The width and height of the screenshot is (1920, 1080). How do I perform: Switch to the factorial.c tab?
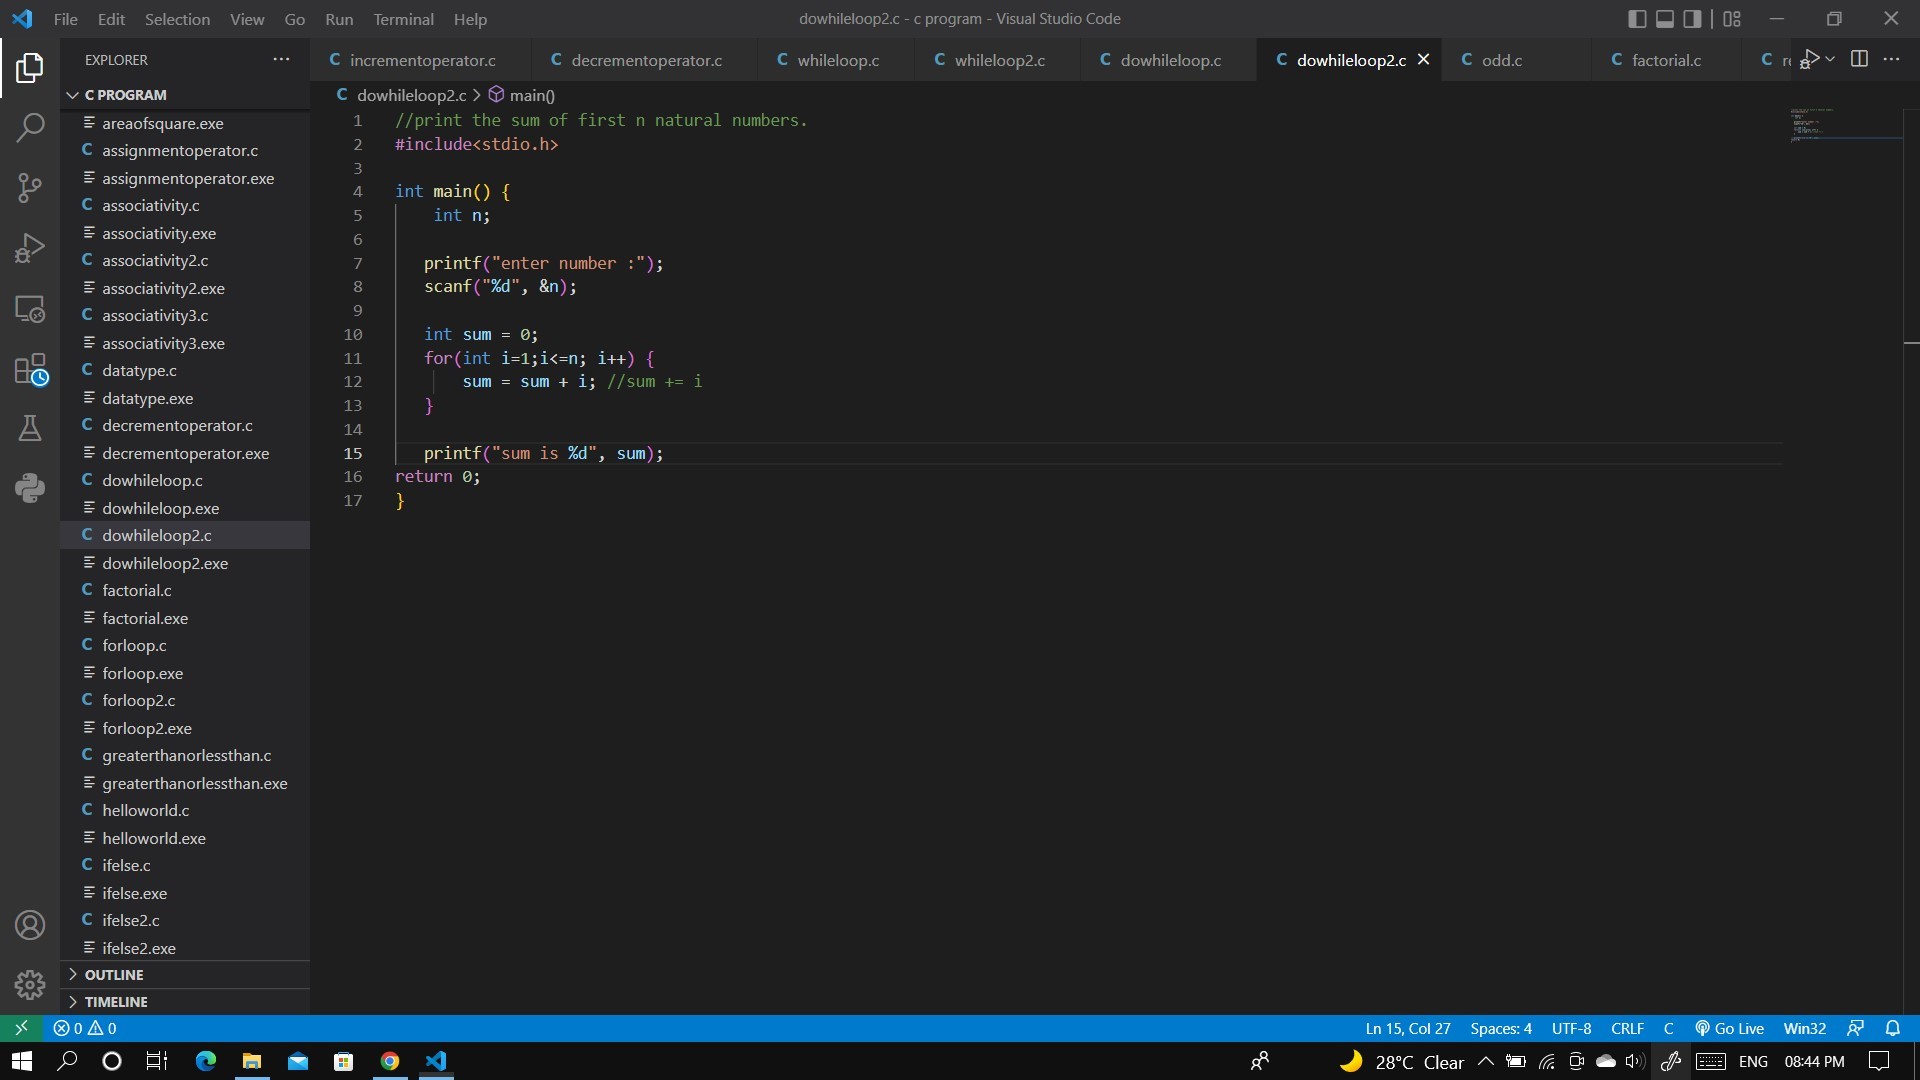[1665, 60]
